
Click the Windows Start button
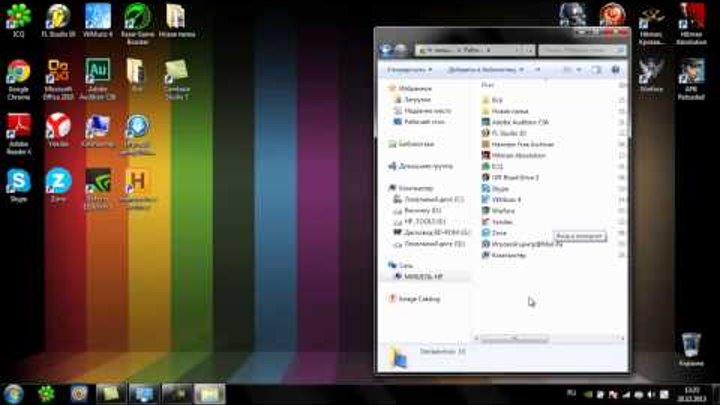click(14, 392)
